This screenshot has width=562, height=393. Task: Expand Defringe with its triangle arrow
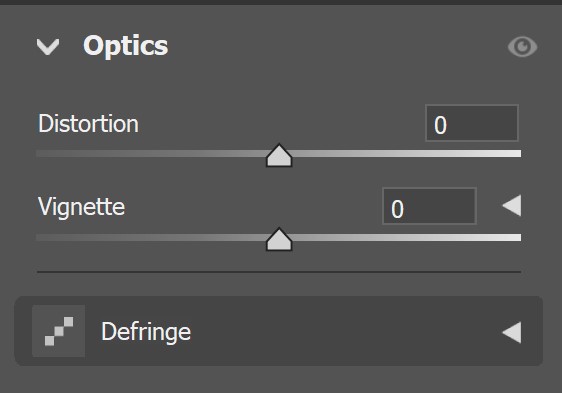pos(512,332)
